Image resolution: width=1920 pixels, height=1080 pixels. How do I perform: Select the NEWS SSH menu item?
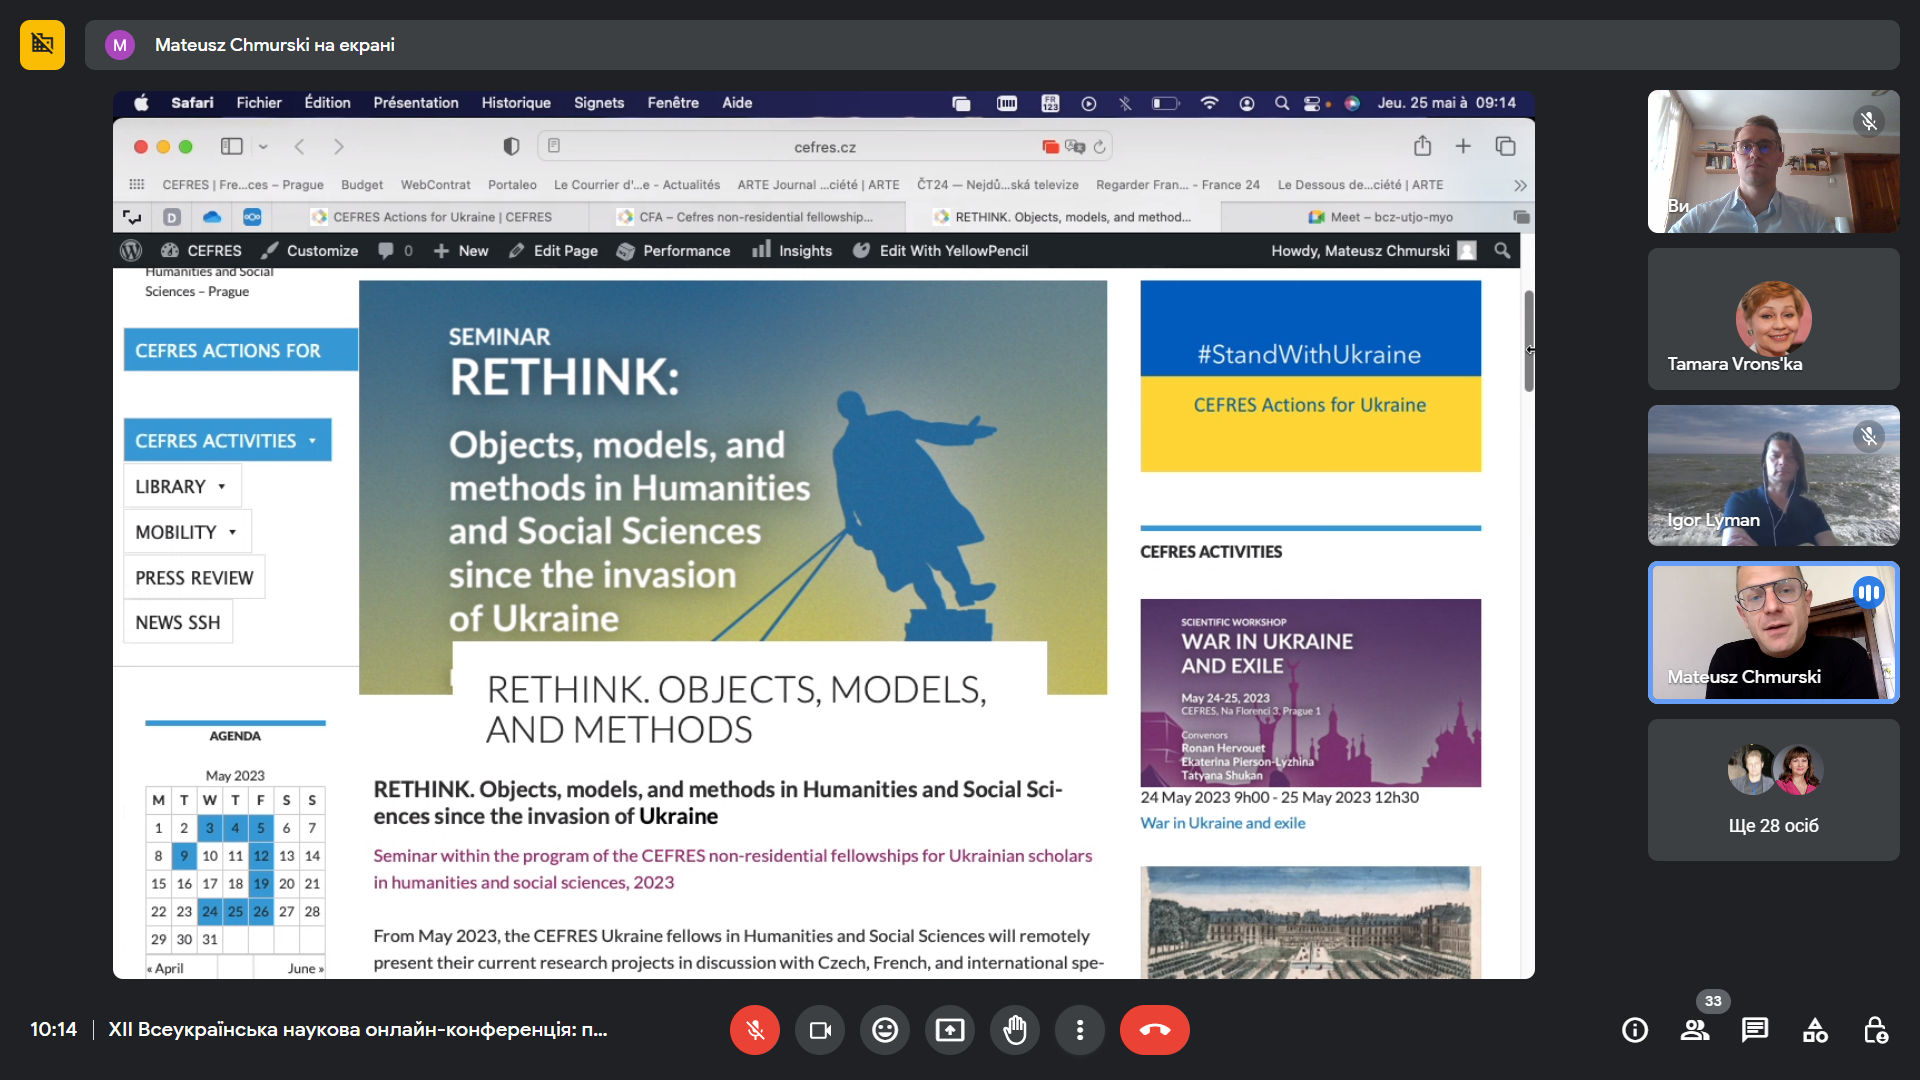tap(178, 623)
